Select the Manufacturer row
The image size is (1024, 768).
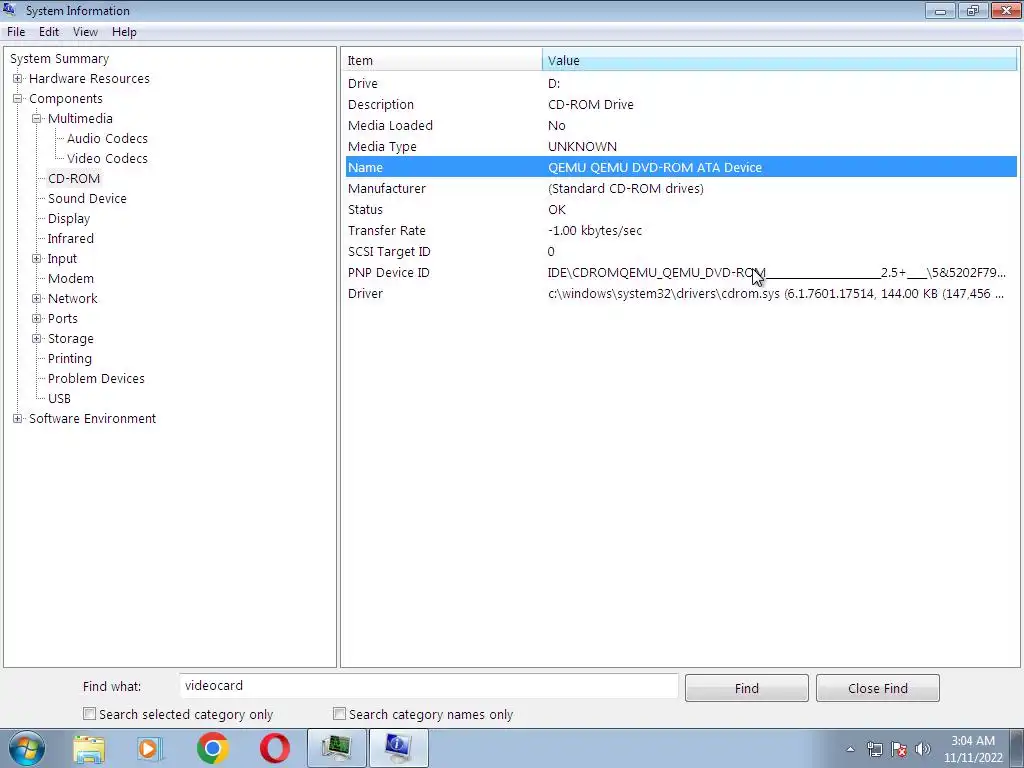pyautogui.click(x=681, y=188)
